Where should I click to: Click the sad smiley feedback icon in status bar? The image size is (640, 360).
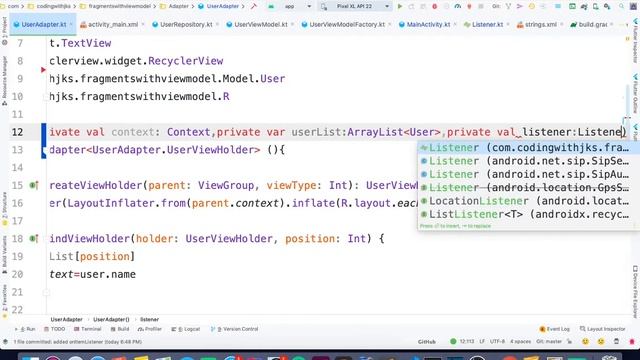pyautogui.click(x=601, y=342)
